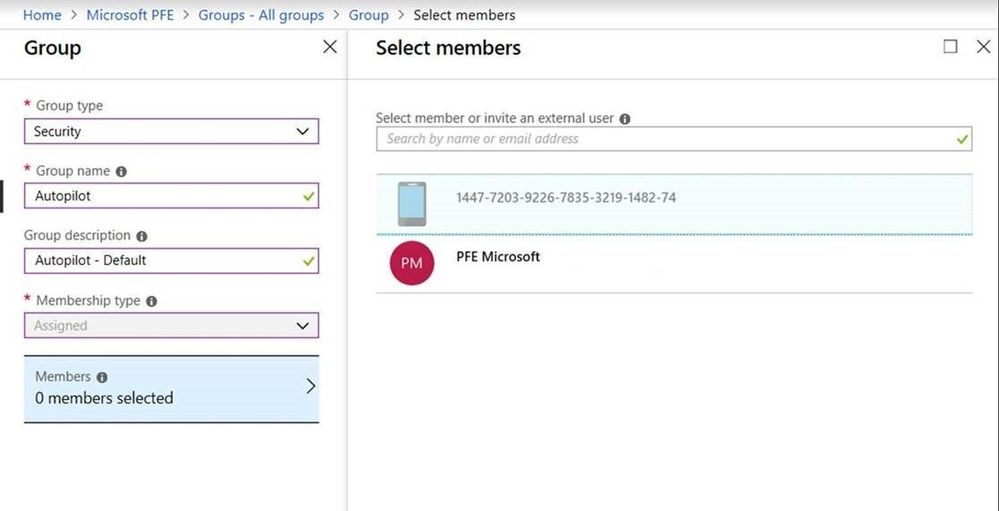Open the Membership type dropdown
999x511 pixels.
pyautogui.click(x=171, y=325)
